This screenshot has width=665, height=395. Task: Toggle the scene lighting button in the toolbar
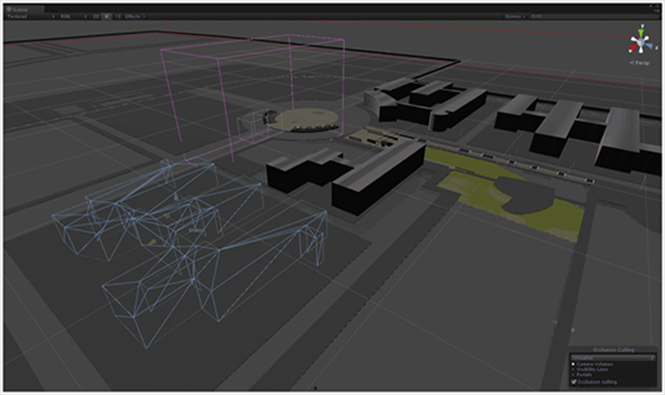click(106, 16)
